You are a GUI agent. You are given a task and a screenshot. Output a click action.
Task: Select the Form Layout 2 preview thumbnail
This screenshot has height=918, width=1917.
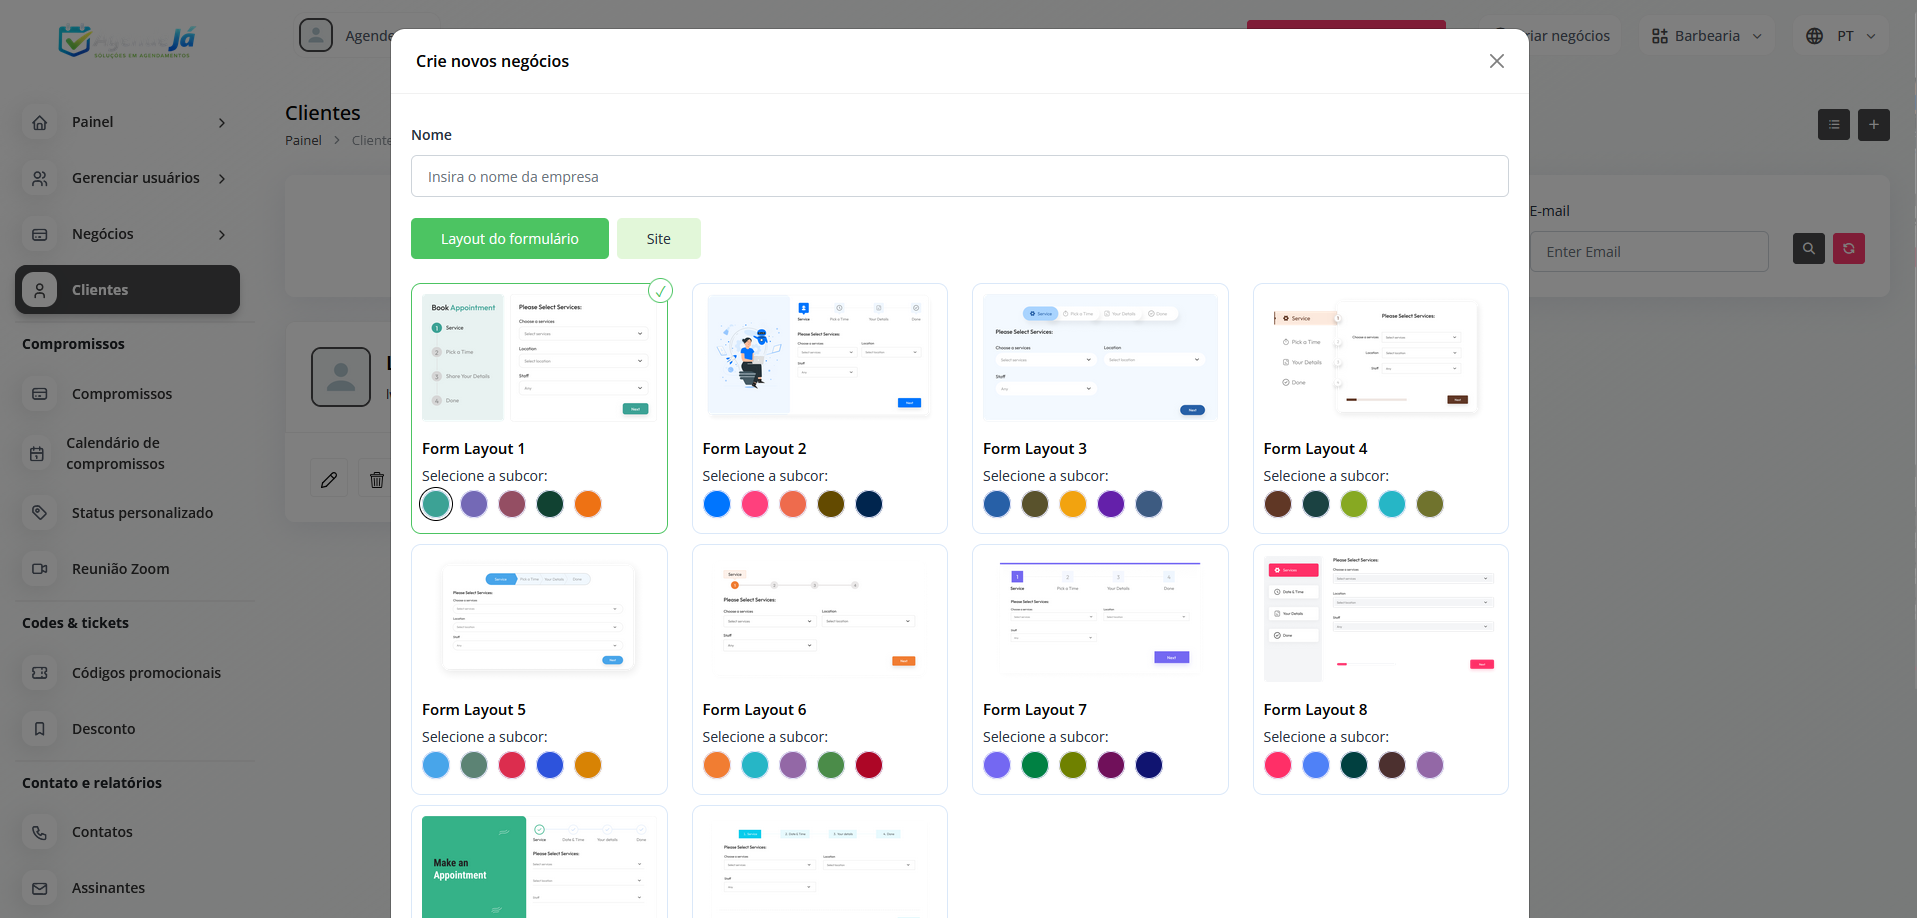[820, 358]
